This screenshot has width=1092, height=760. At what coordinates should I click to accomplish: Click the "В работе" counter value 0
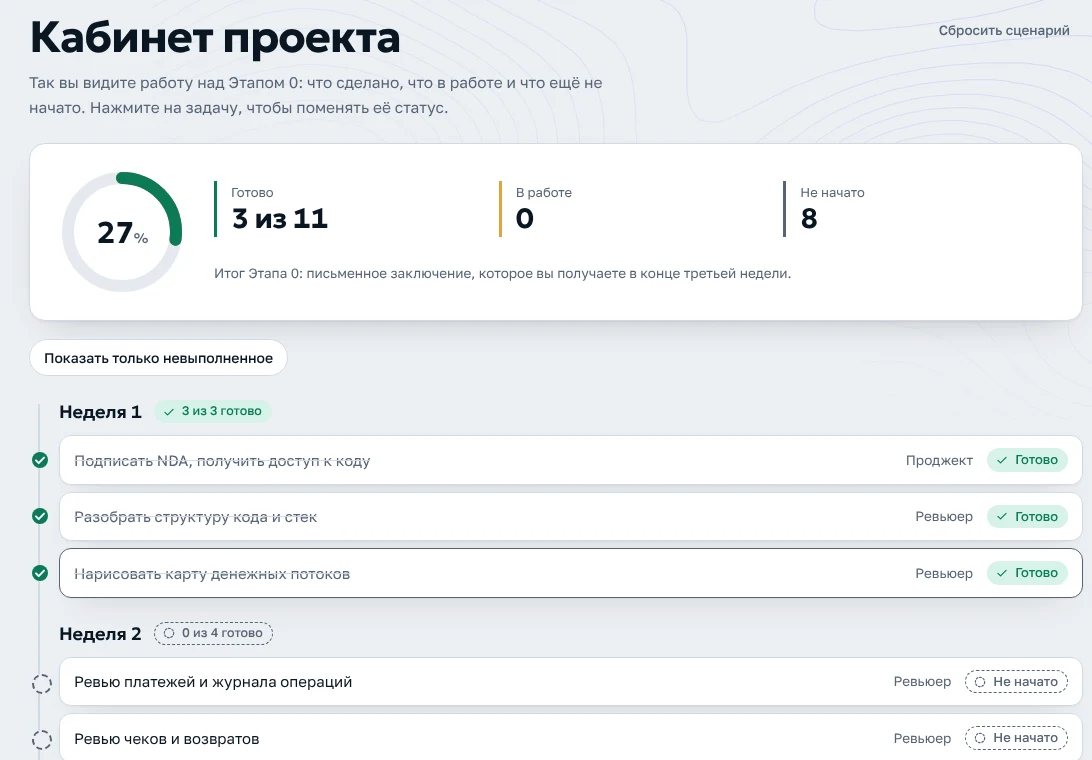(524, 219)
